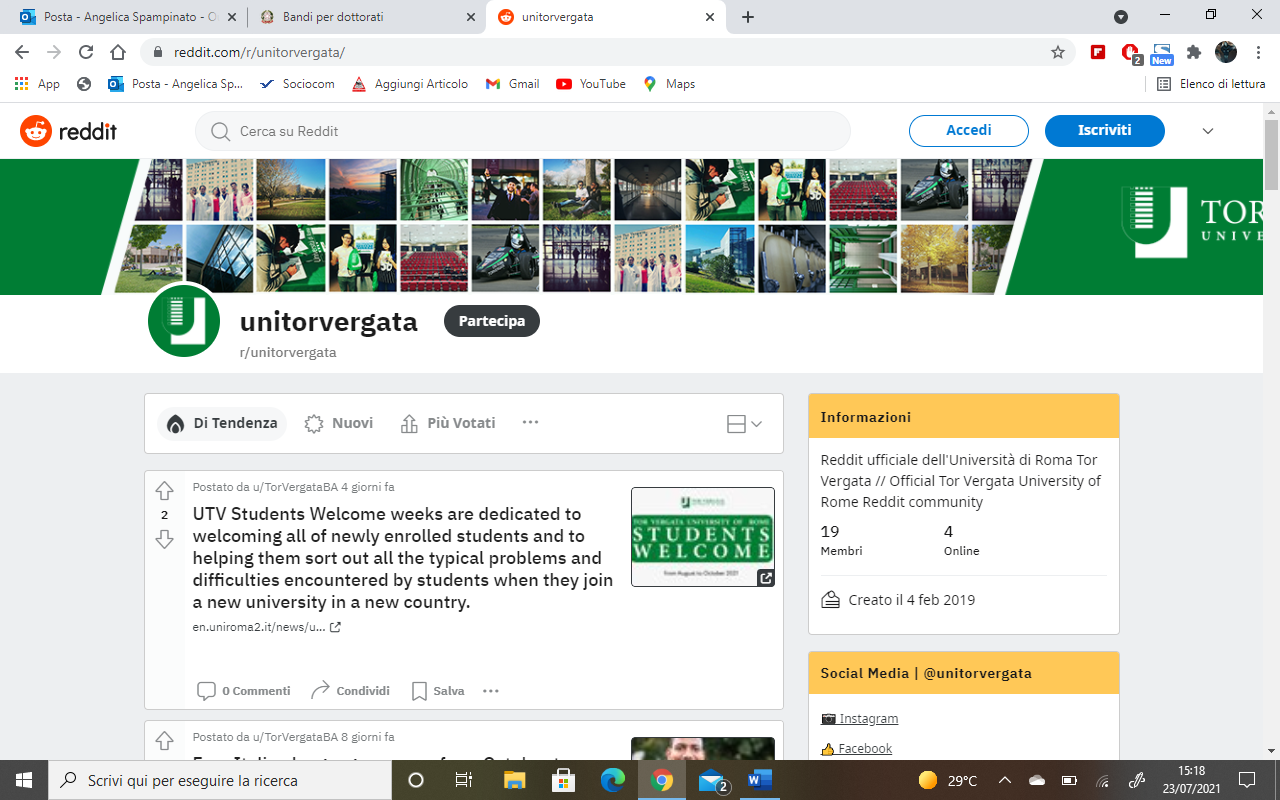
Task: Open the user menu dropdown chevron
Action: (1207, 131)
